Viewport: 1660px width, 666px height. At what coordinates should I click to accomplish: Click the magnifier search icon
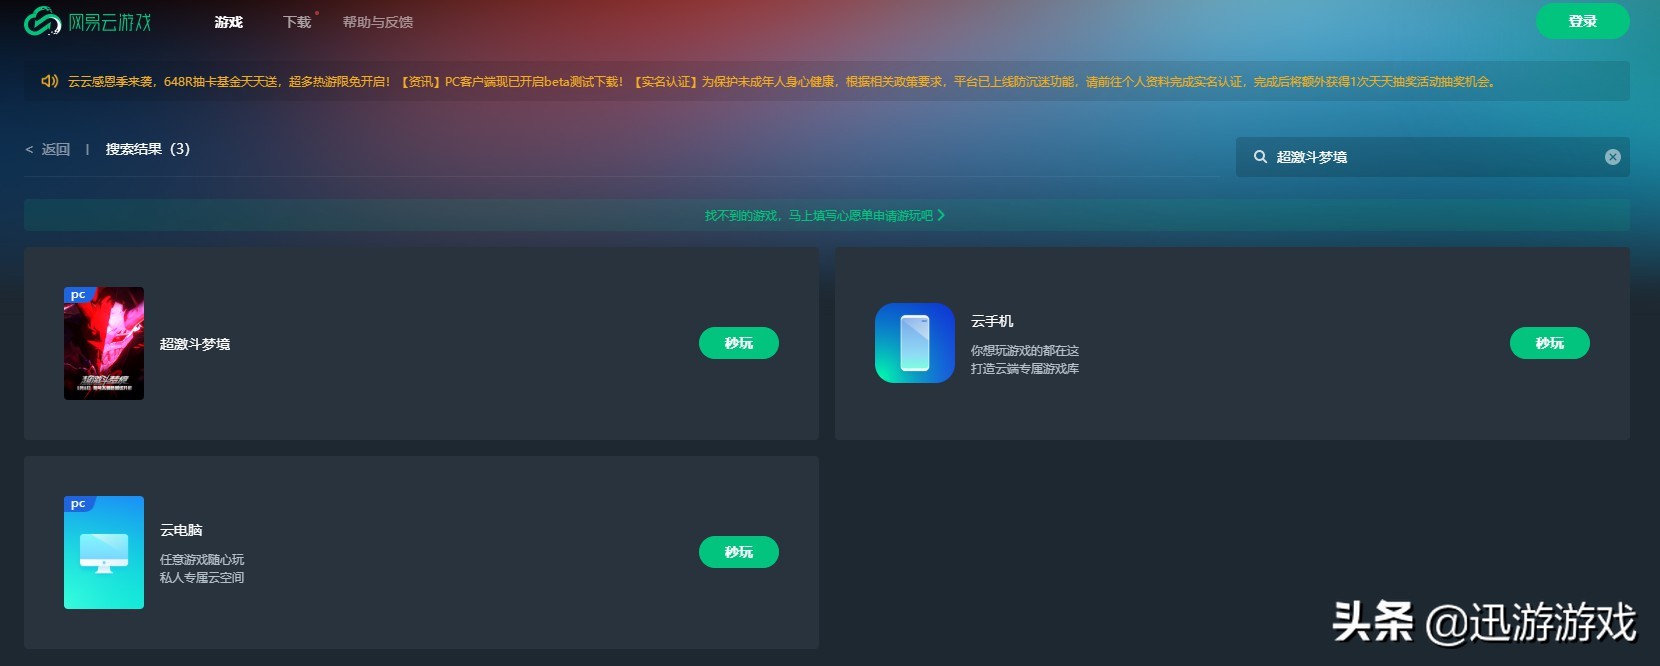tap(1260, 157)
